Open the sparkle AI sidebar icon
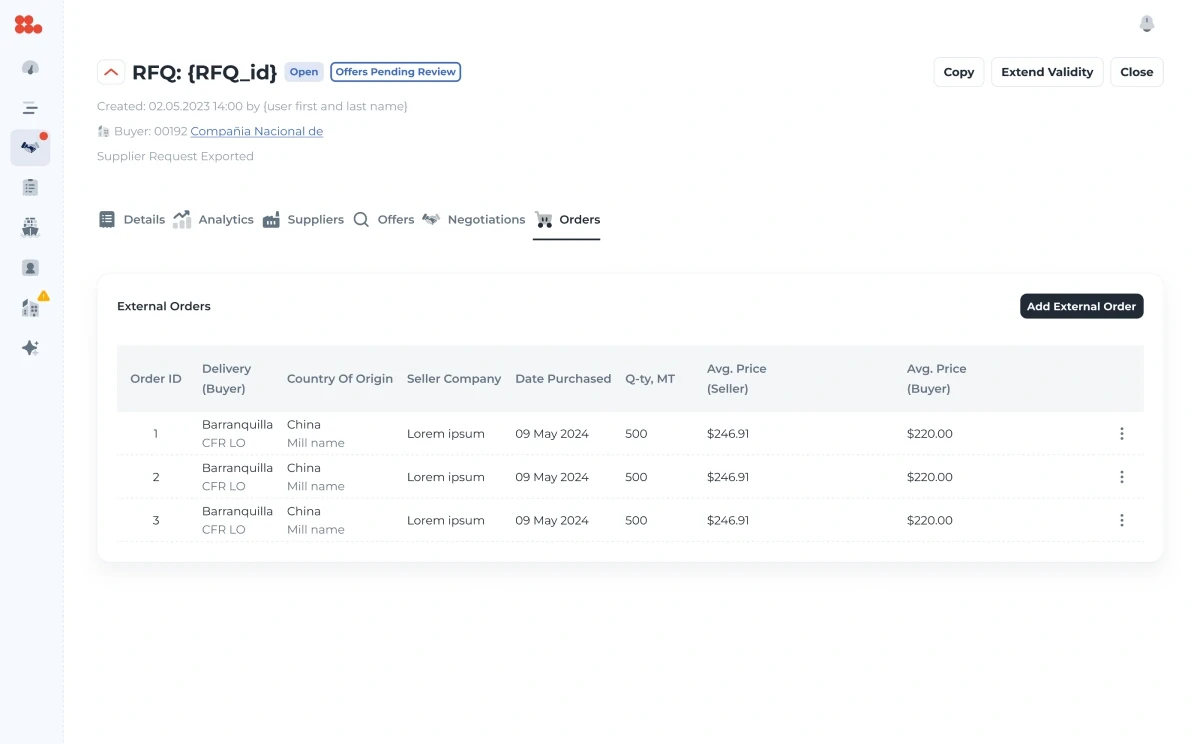 pos(30,348)
